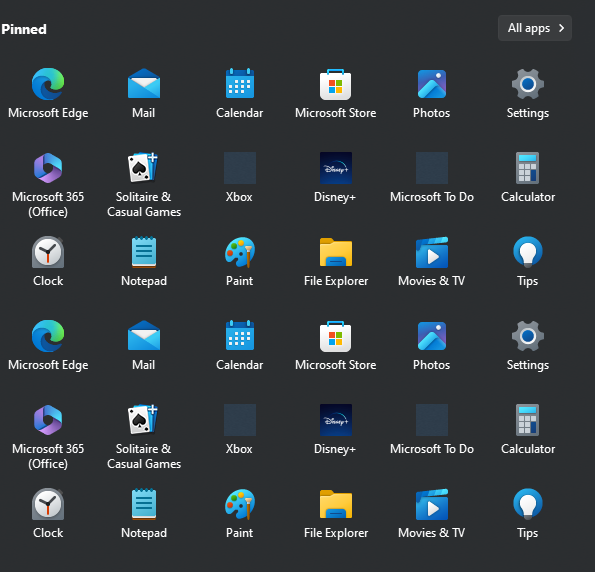Open Photos app in the top row
This screenshot has width=595, height=572.
tap(432, 84)
